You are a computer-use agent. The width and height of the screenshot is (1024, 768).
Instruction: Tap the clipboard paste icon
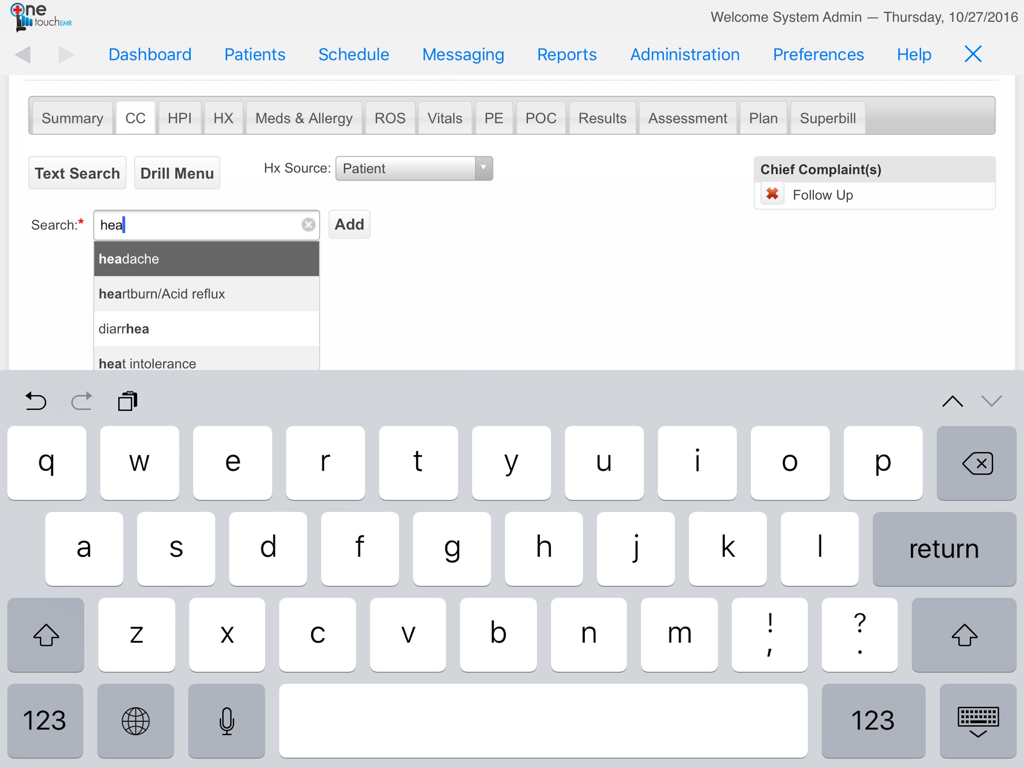pyautogui.click(x=127, y=401)
